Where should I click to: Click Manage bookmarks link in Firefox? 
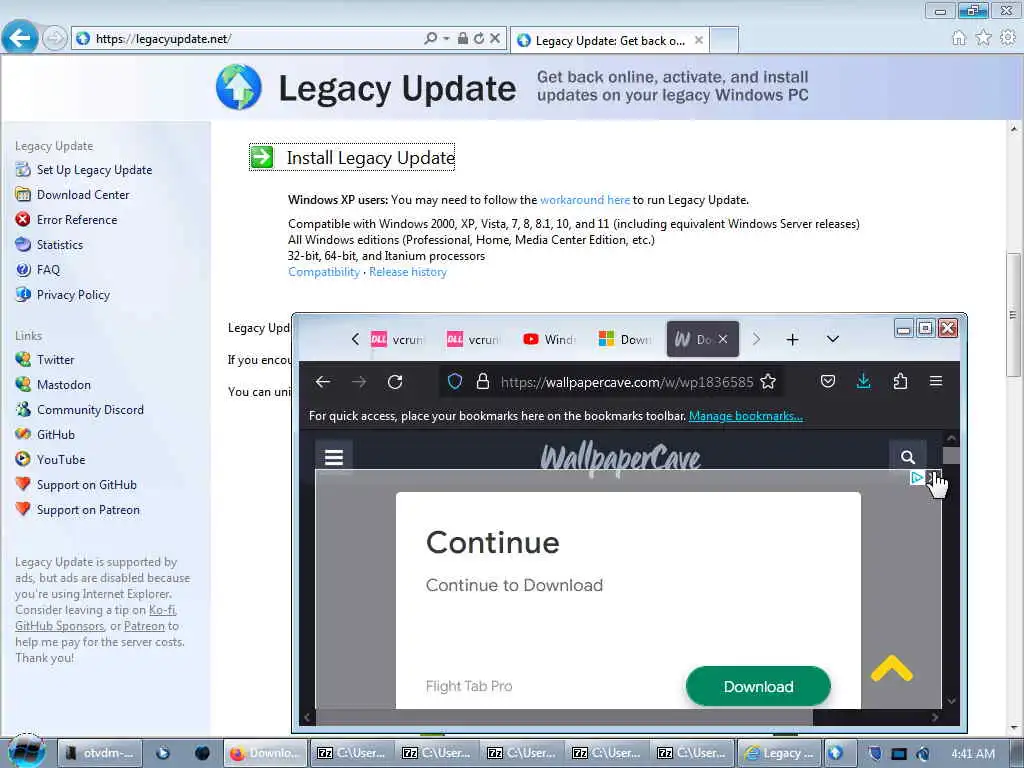pos(746,416)
